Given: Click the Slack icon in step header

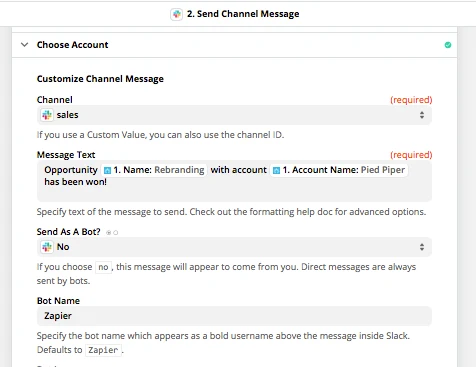Looking at the screenshot, I should (177, 14).
